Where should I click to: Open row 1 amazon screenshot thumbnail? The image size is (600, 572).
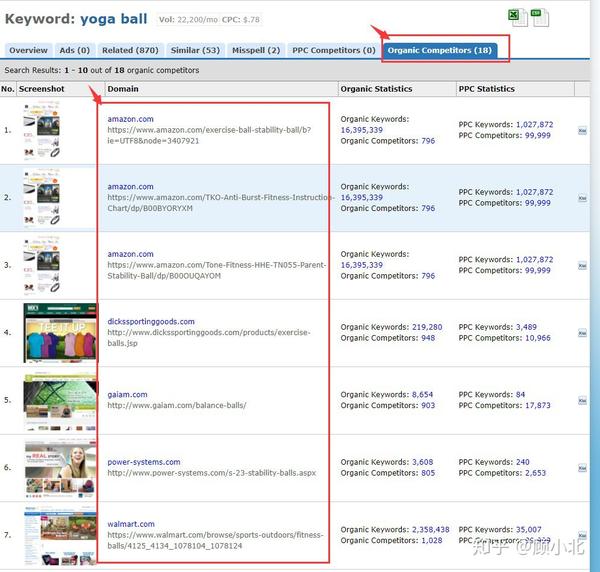tap(42, 130)
